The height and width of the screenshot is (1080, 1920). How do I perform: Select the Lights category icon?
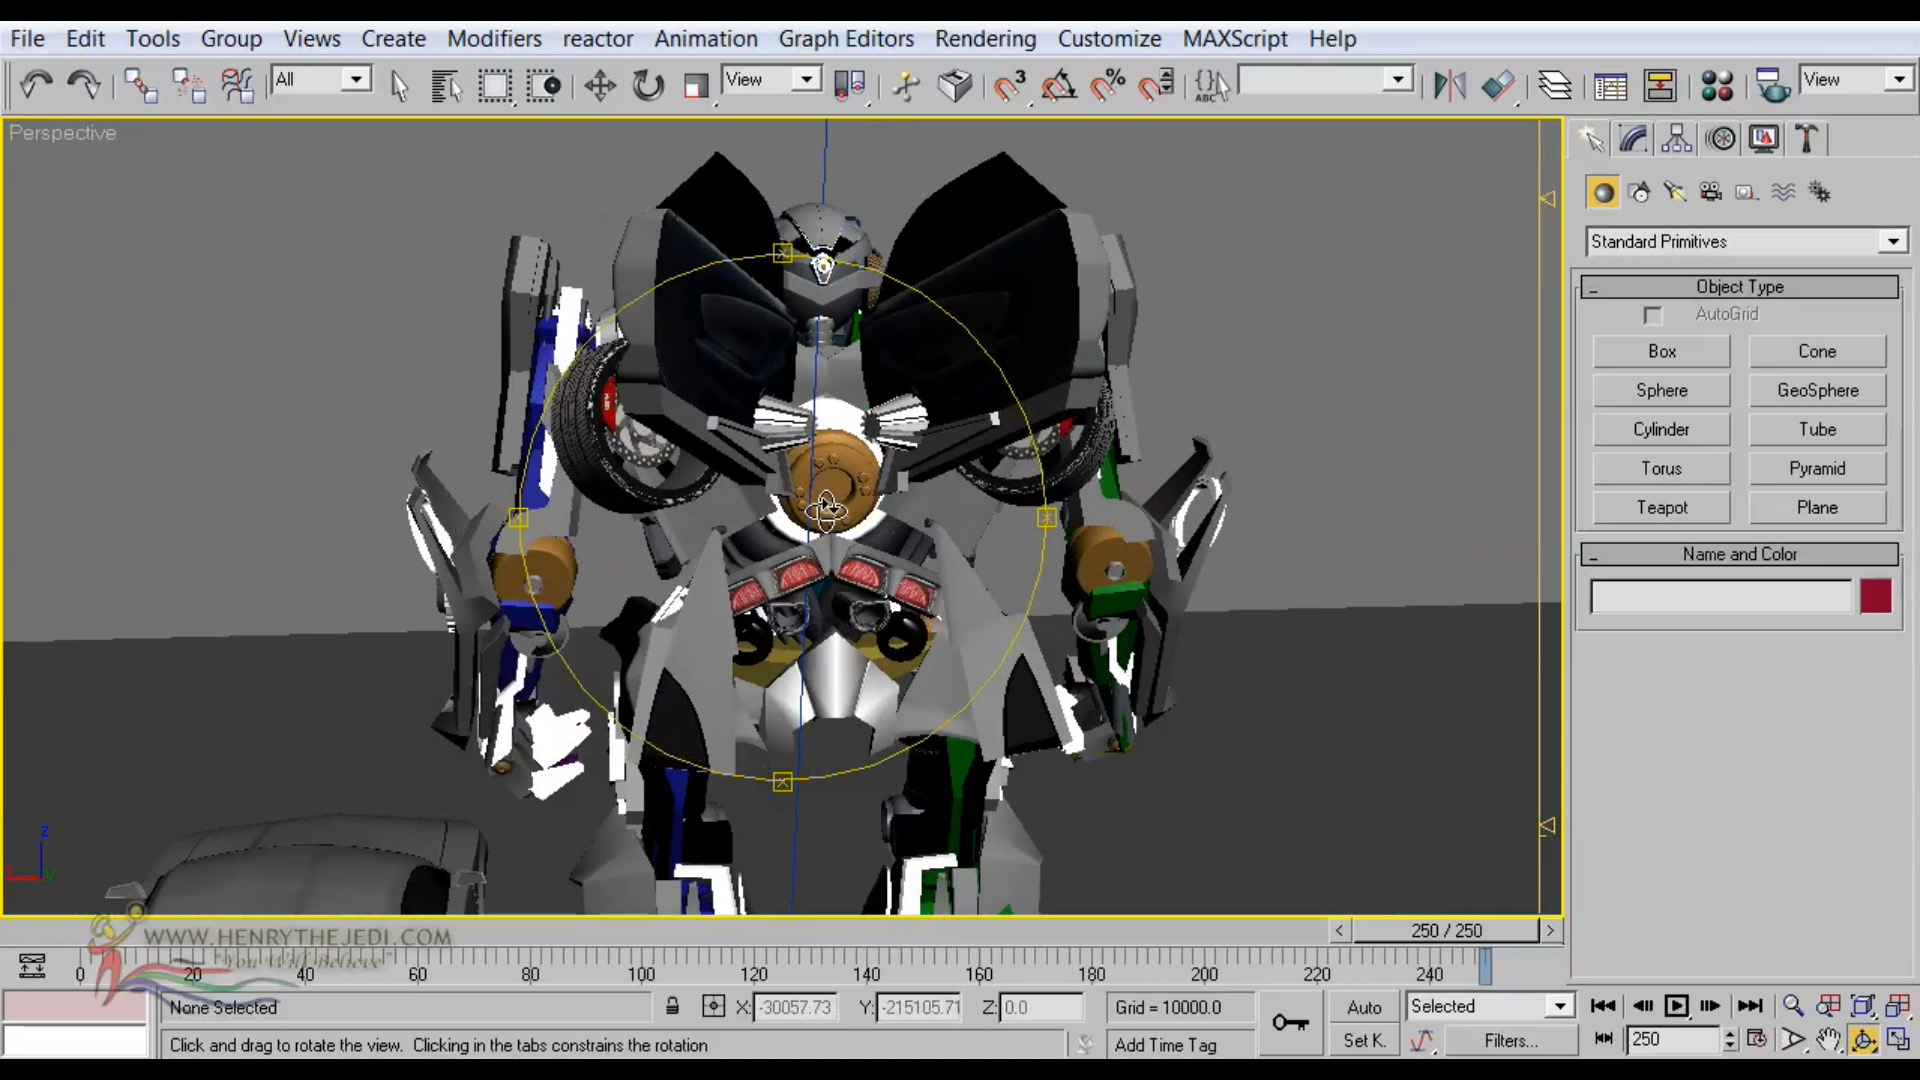[1675, 192]
